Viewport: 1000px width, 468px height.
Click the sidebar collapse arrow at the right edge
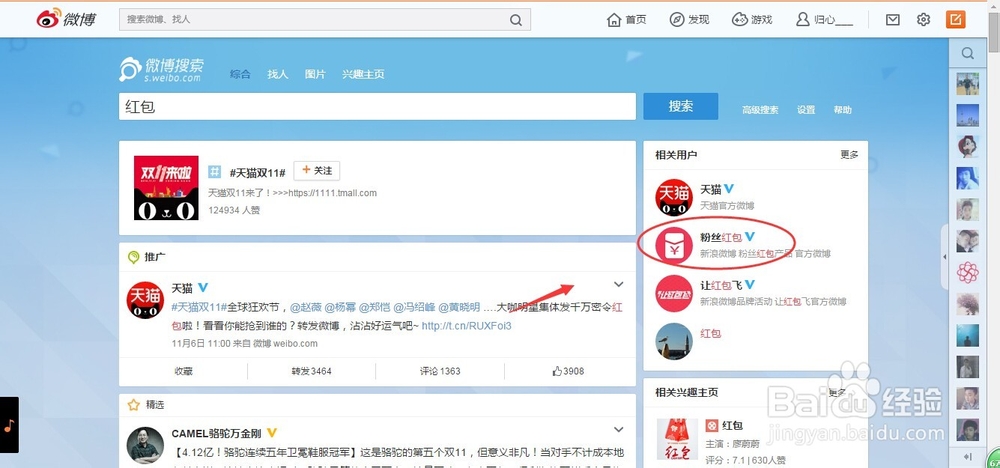tap(945, 256)
